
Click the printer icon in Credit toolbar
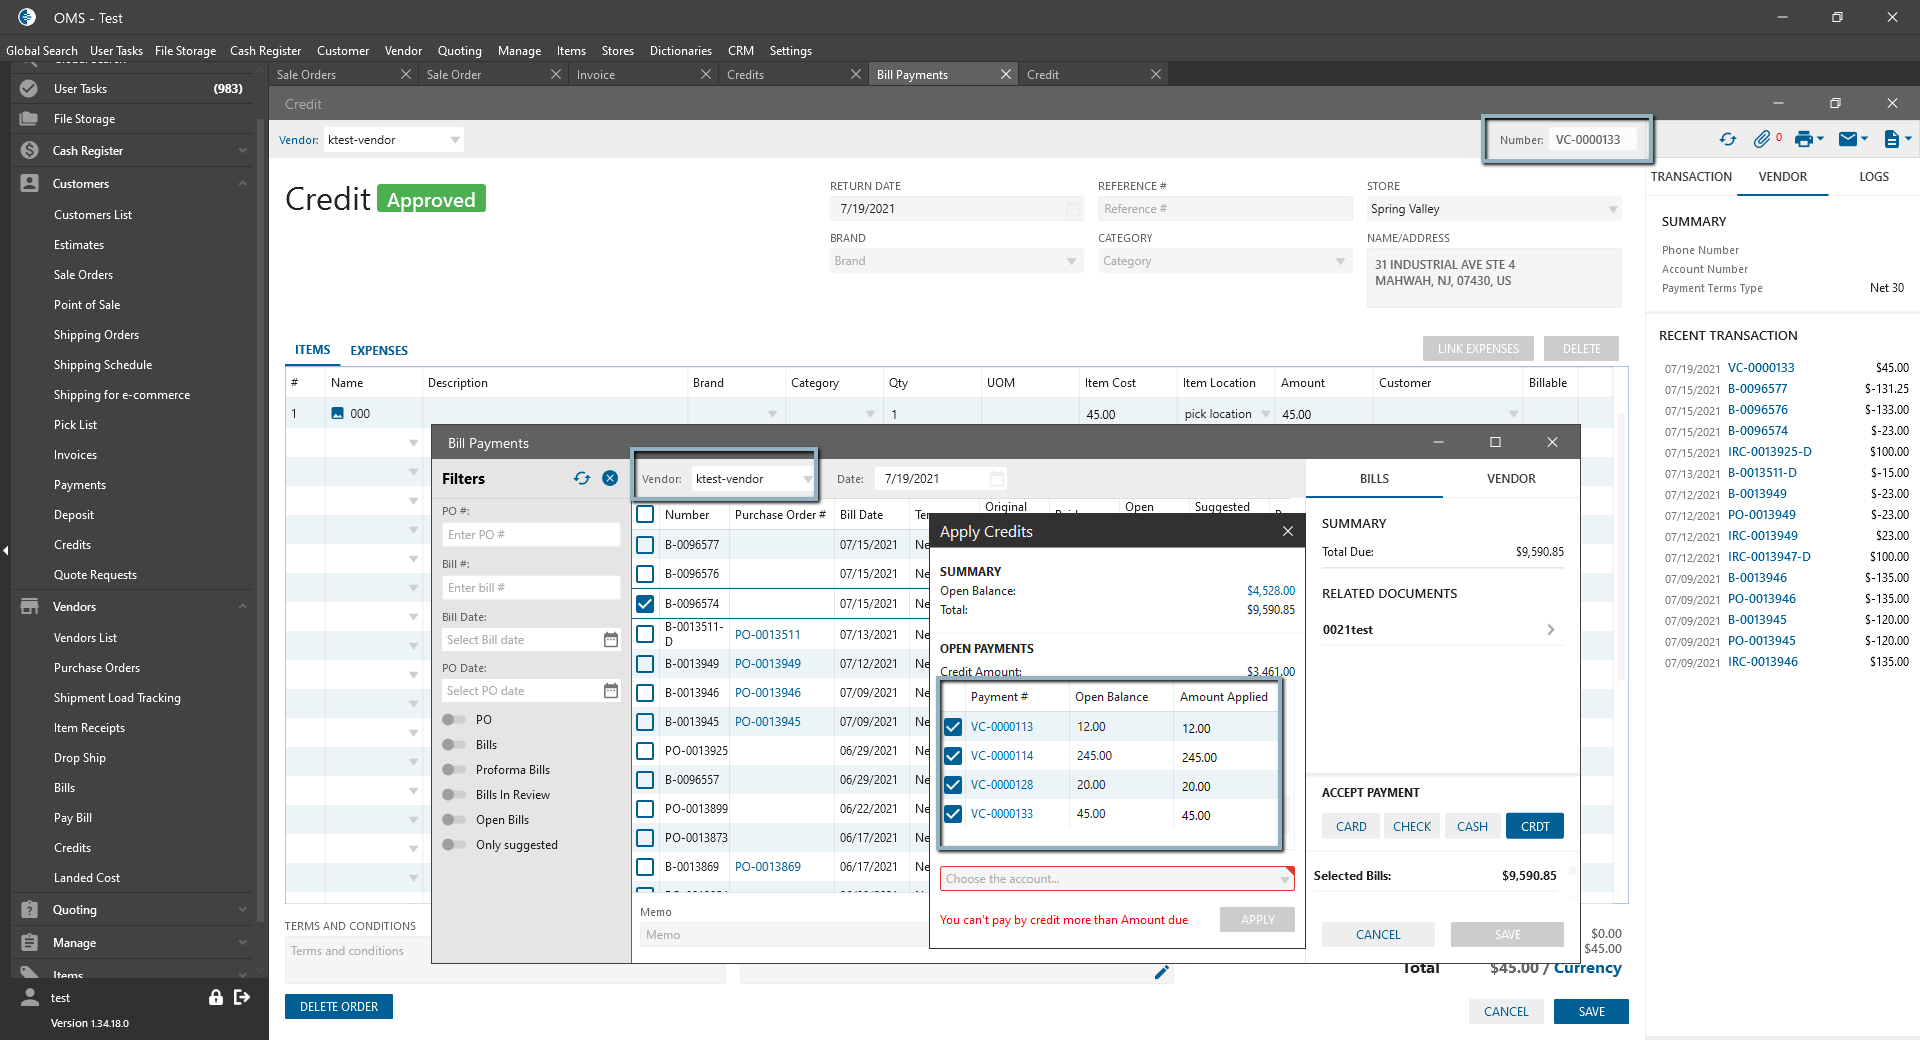1803,140
